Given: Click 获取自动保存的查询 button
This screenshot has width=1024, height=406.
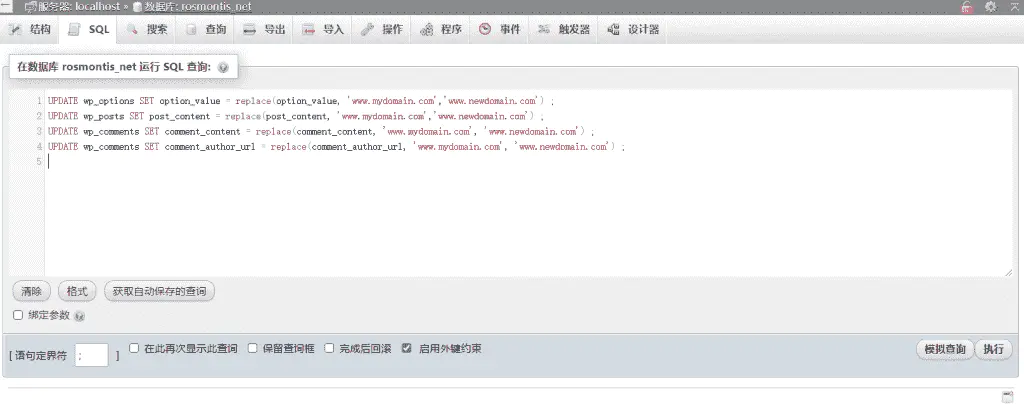Looking at the screenshot, I should 159,291.
